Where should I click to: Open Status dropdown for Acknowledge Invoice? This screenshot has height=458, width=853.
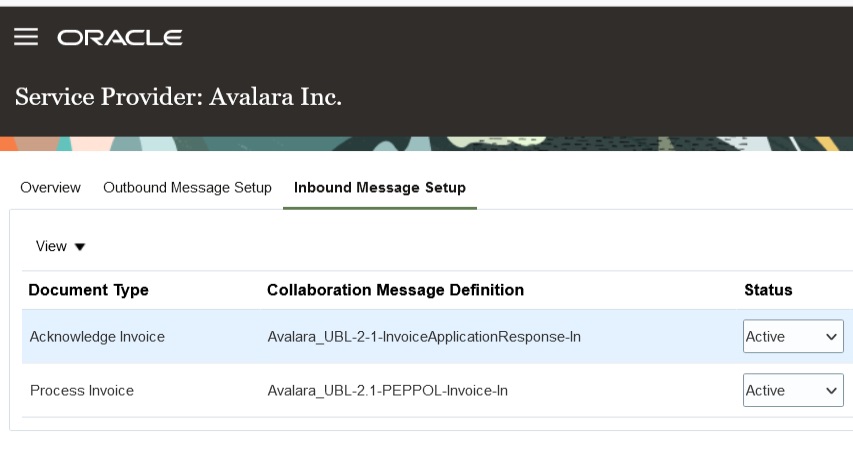[792, 337]
